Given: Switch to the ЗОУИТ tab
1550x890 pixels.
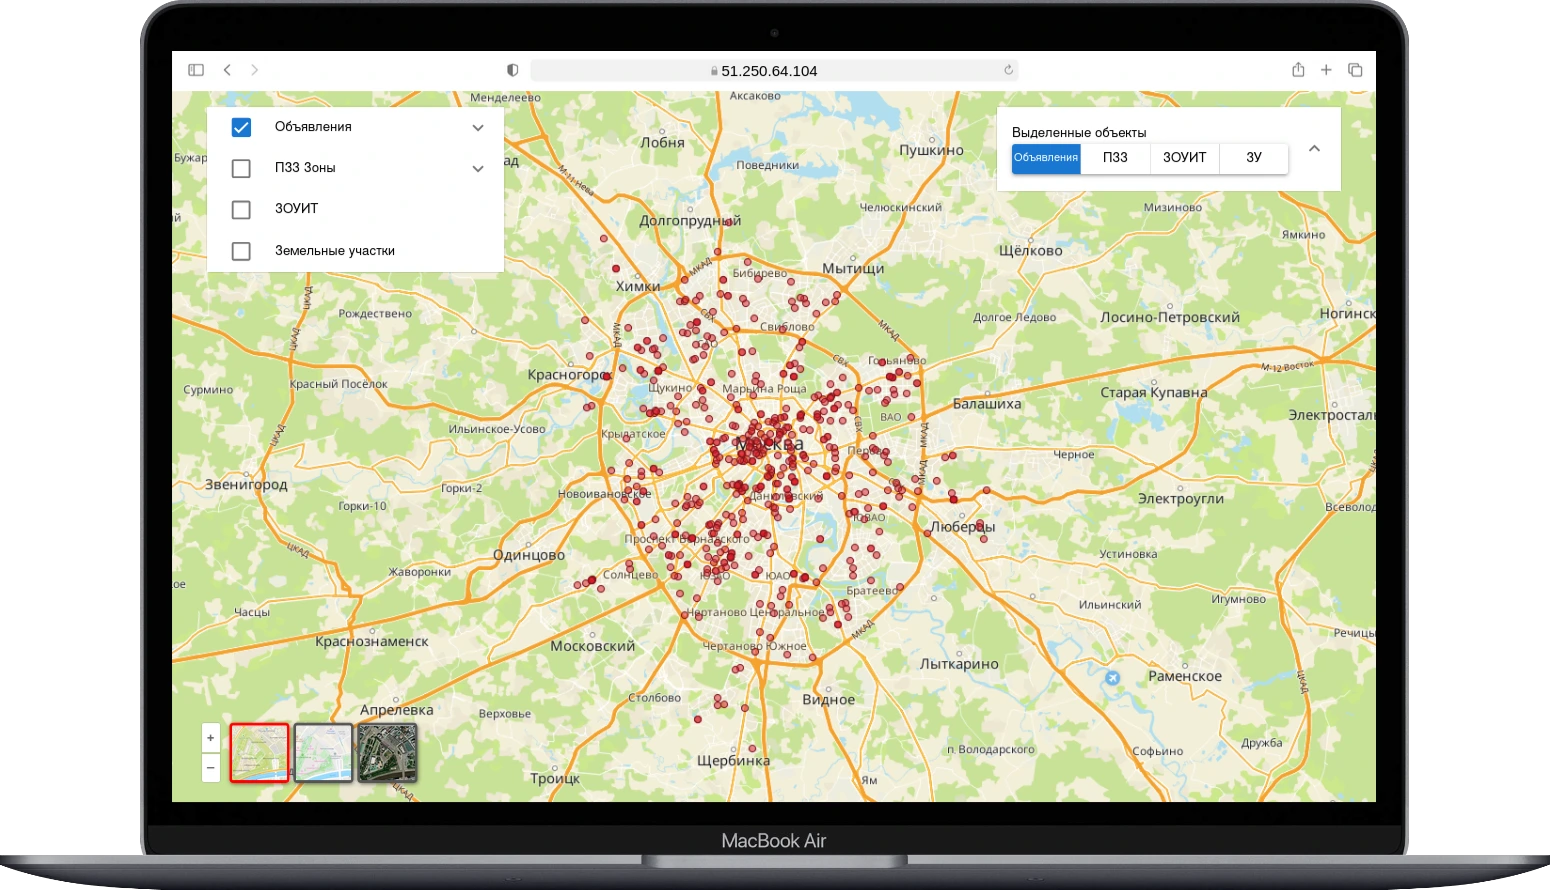Looking at the screenshot, I should coord(1184,158).
